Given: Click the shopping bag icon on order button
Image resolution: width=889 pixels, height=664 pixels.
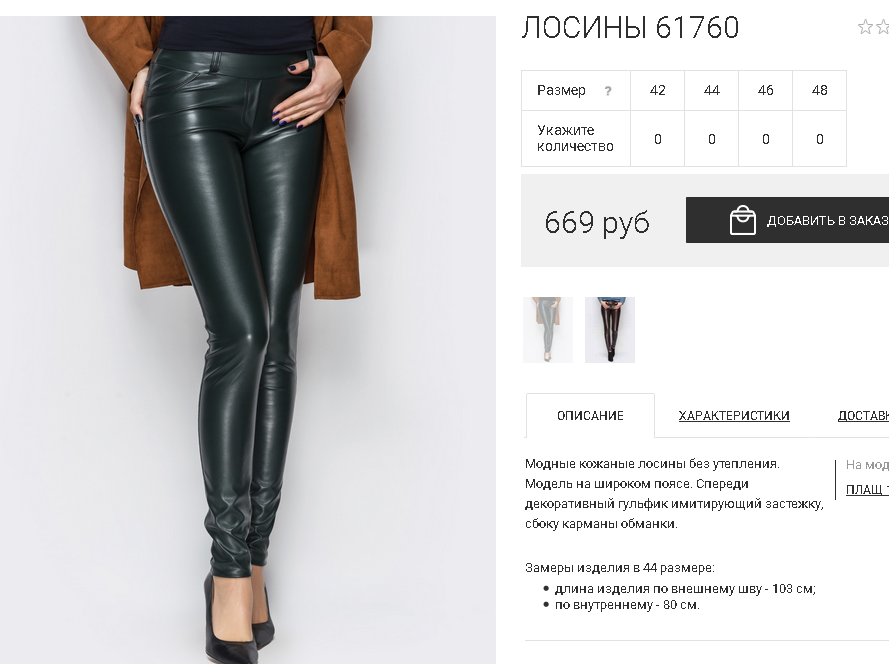Looking at the screenshot, I should [743, 220].
